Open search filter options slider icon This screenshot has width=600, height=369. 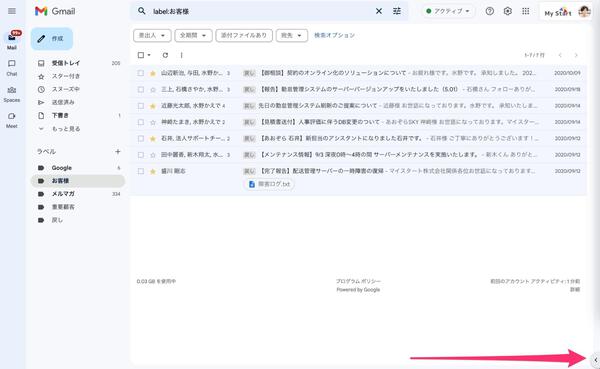coord(397,11)
